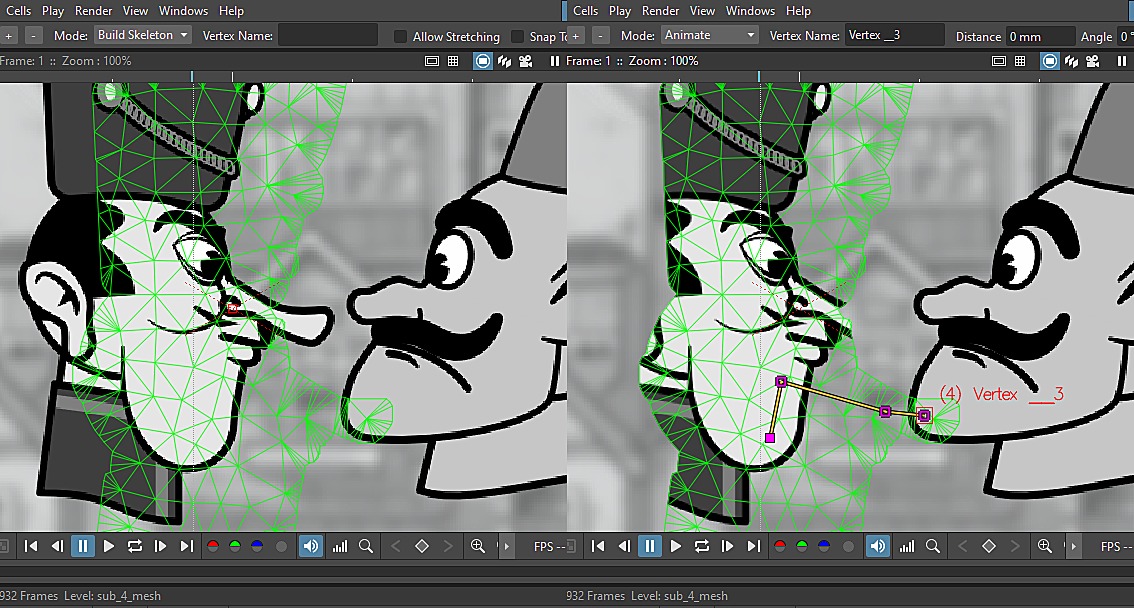Open the Render menu in left window
This screenshot has height=608, width=1134.
(93, 11)
